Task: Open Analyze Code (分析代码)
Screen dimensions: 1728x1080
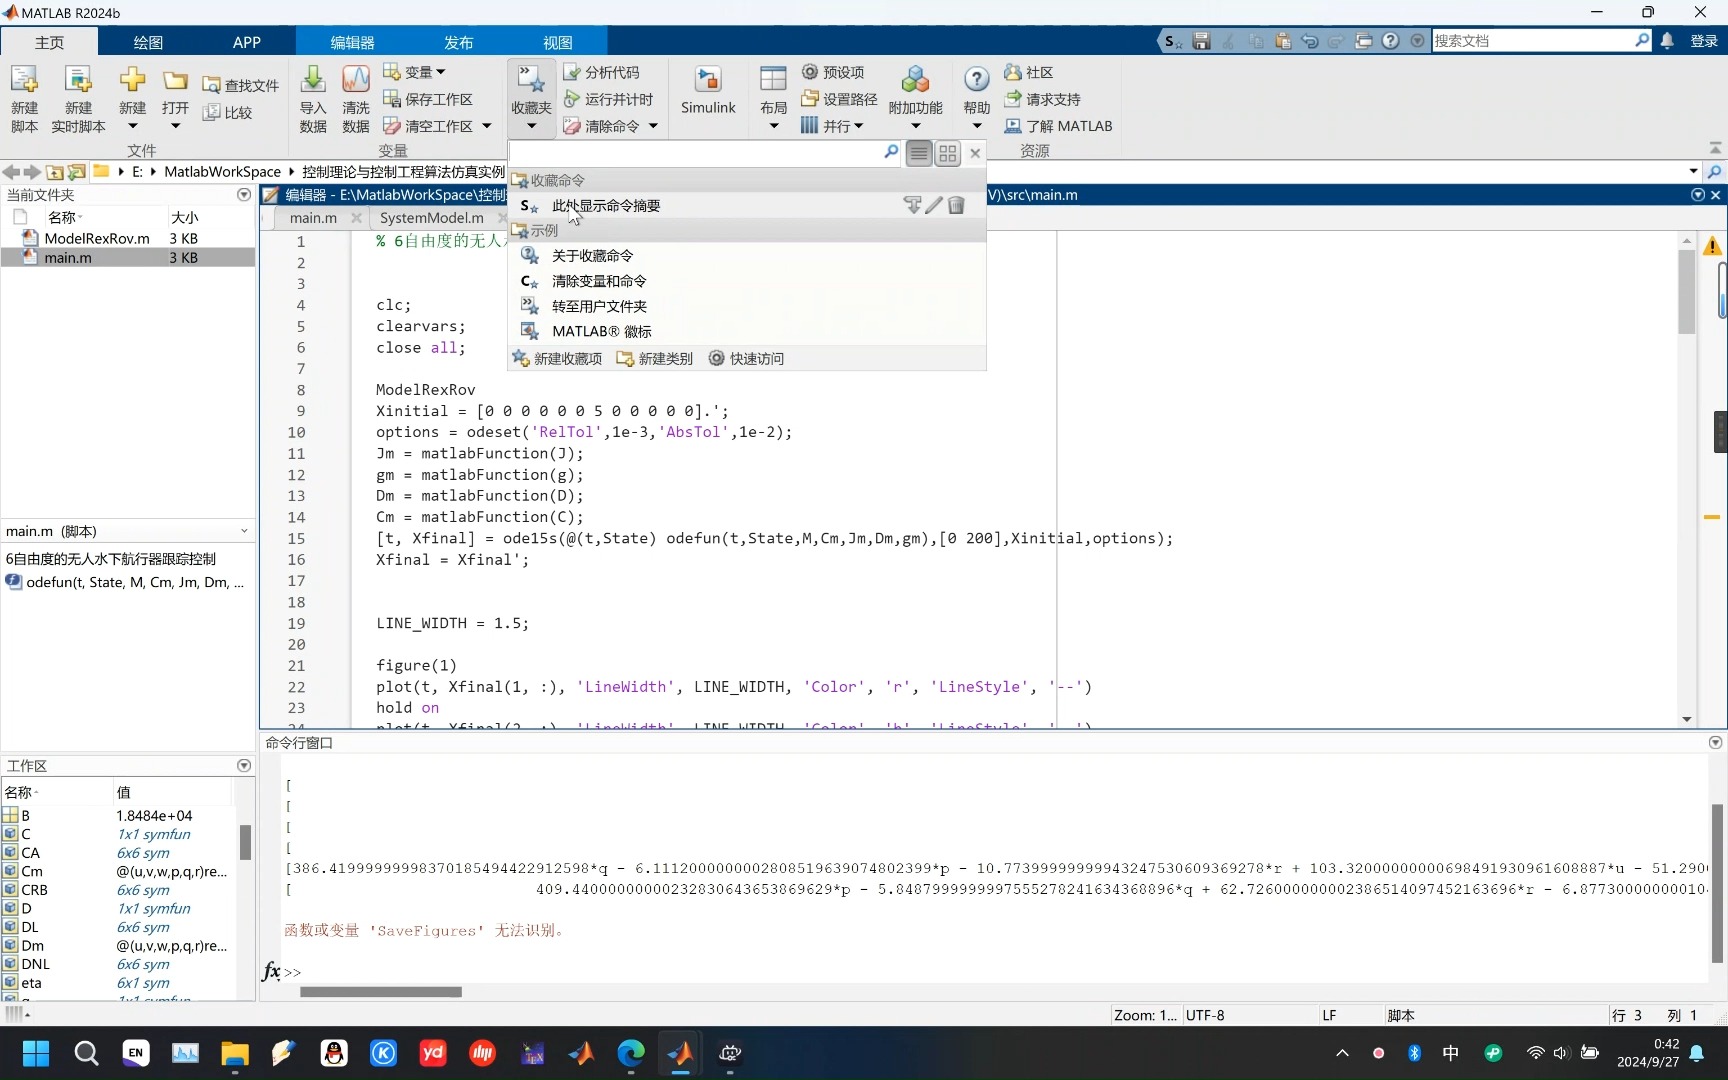Action: pyautogui.click(x=602, y=72)
